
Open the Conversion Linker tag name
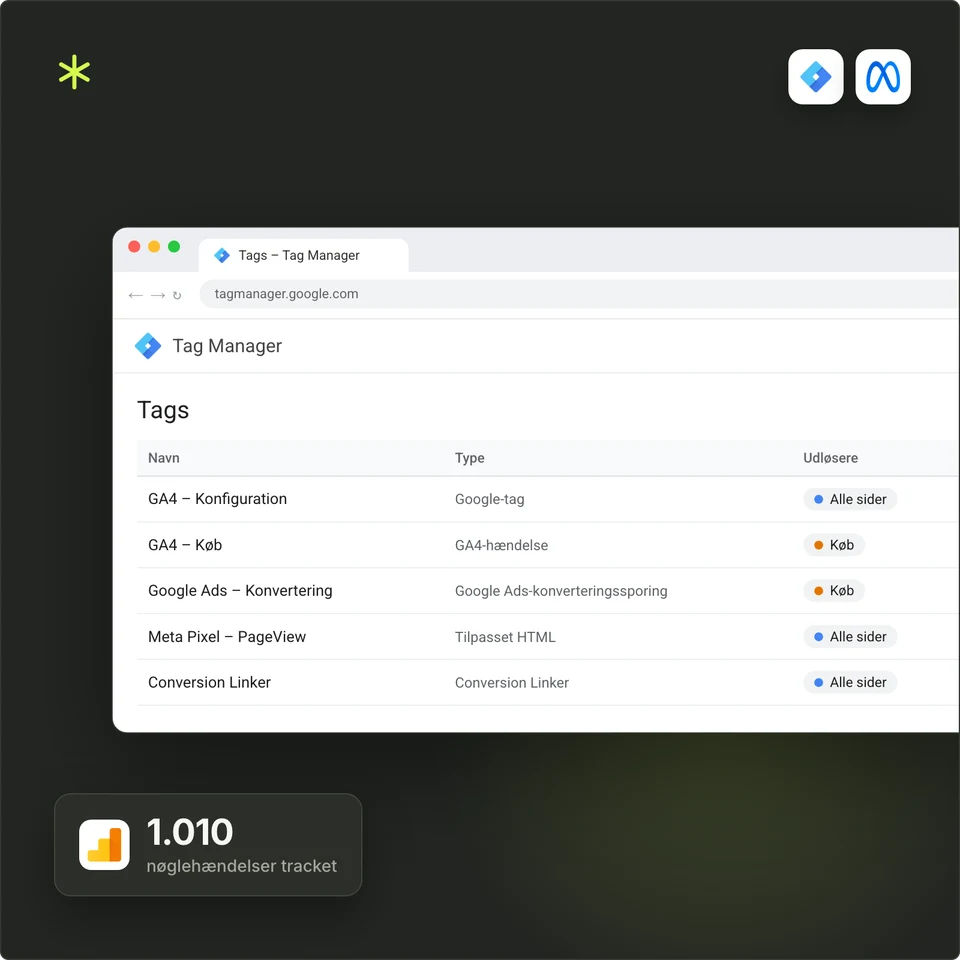click(209, 683)
